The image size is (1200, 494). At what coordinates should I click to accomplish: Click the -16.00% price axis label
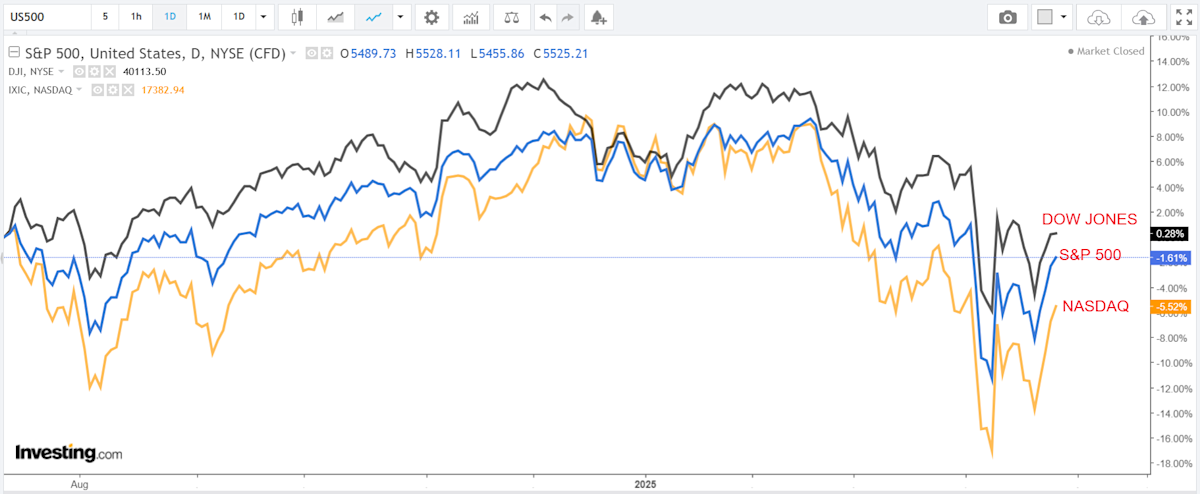tap(1174, 438)
